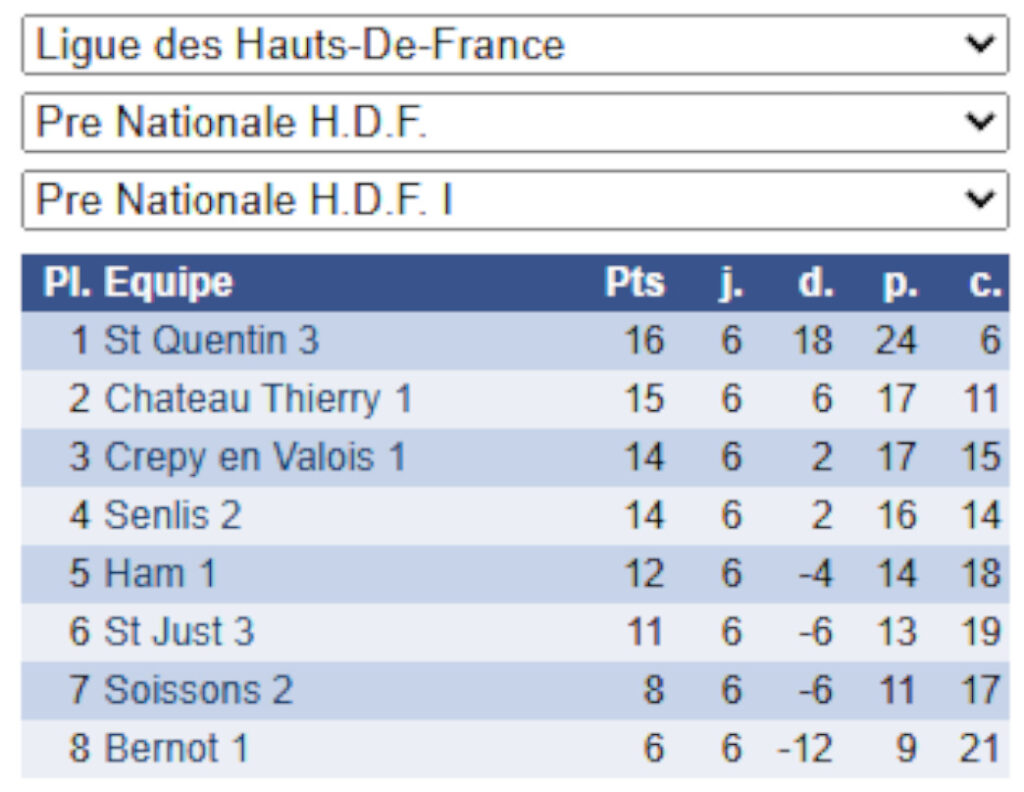Expand the Pre Nationale H.D.F. dropdown
Screen dimensions: 1024x792
(x=514, y=122)
